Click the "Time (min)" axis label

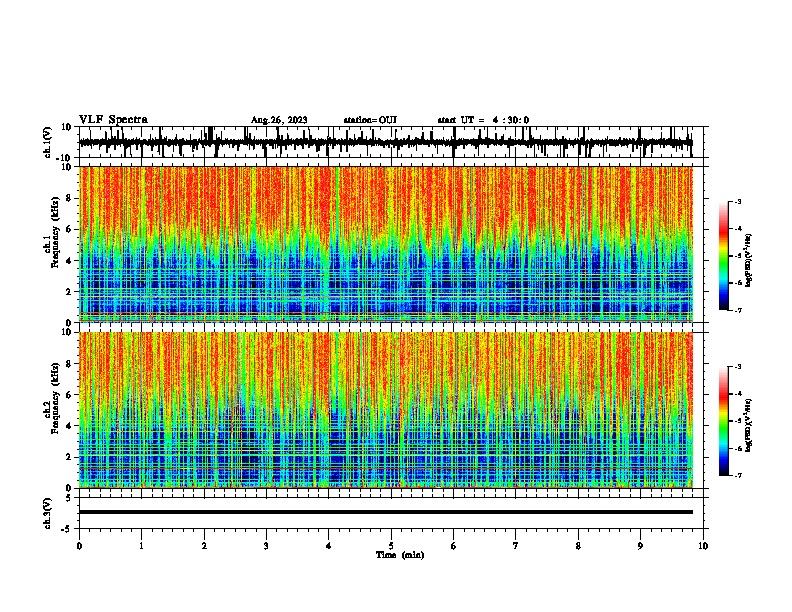(x=400, y=555)
